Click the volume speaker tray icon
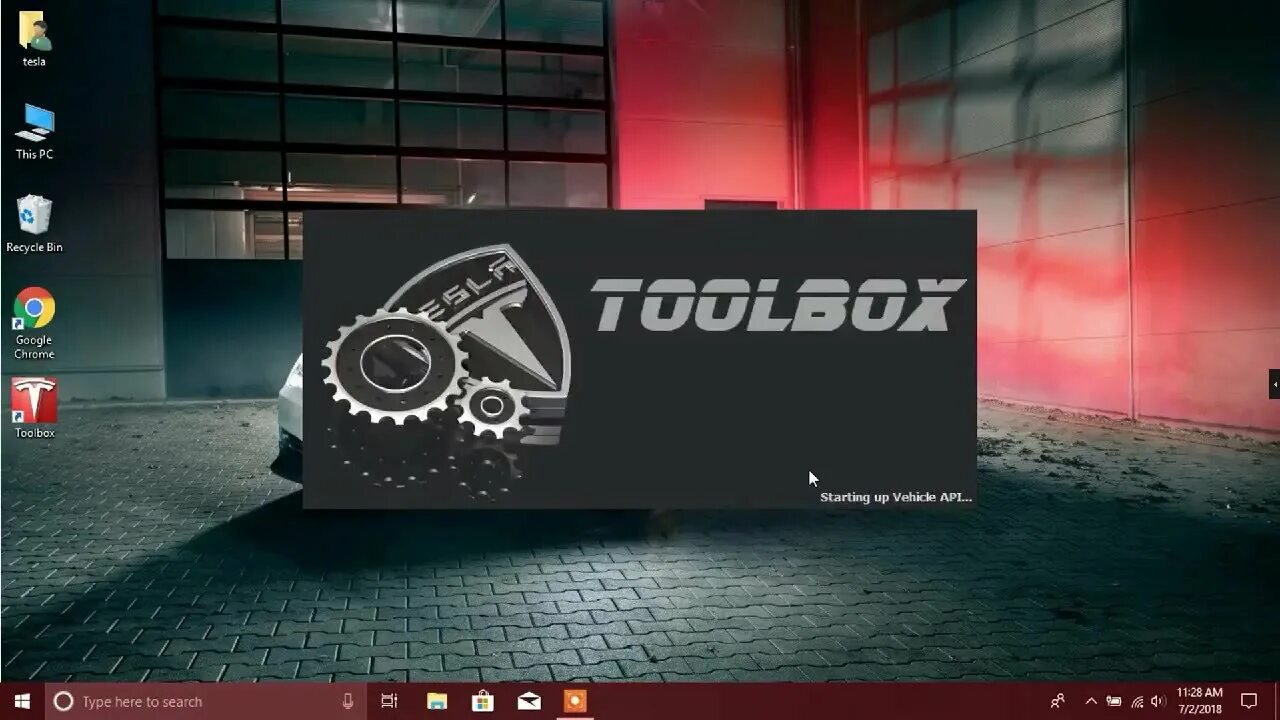This screenshot has width=1280, height=720. (x=1158, y=701)
